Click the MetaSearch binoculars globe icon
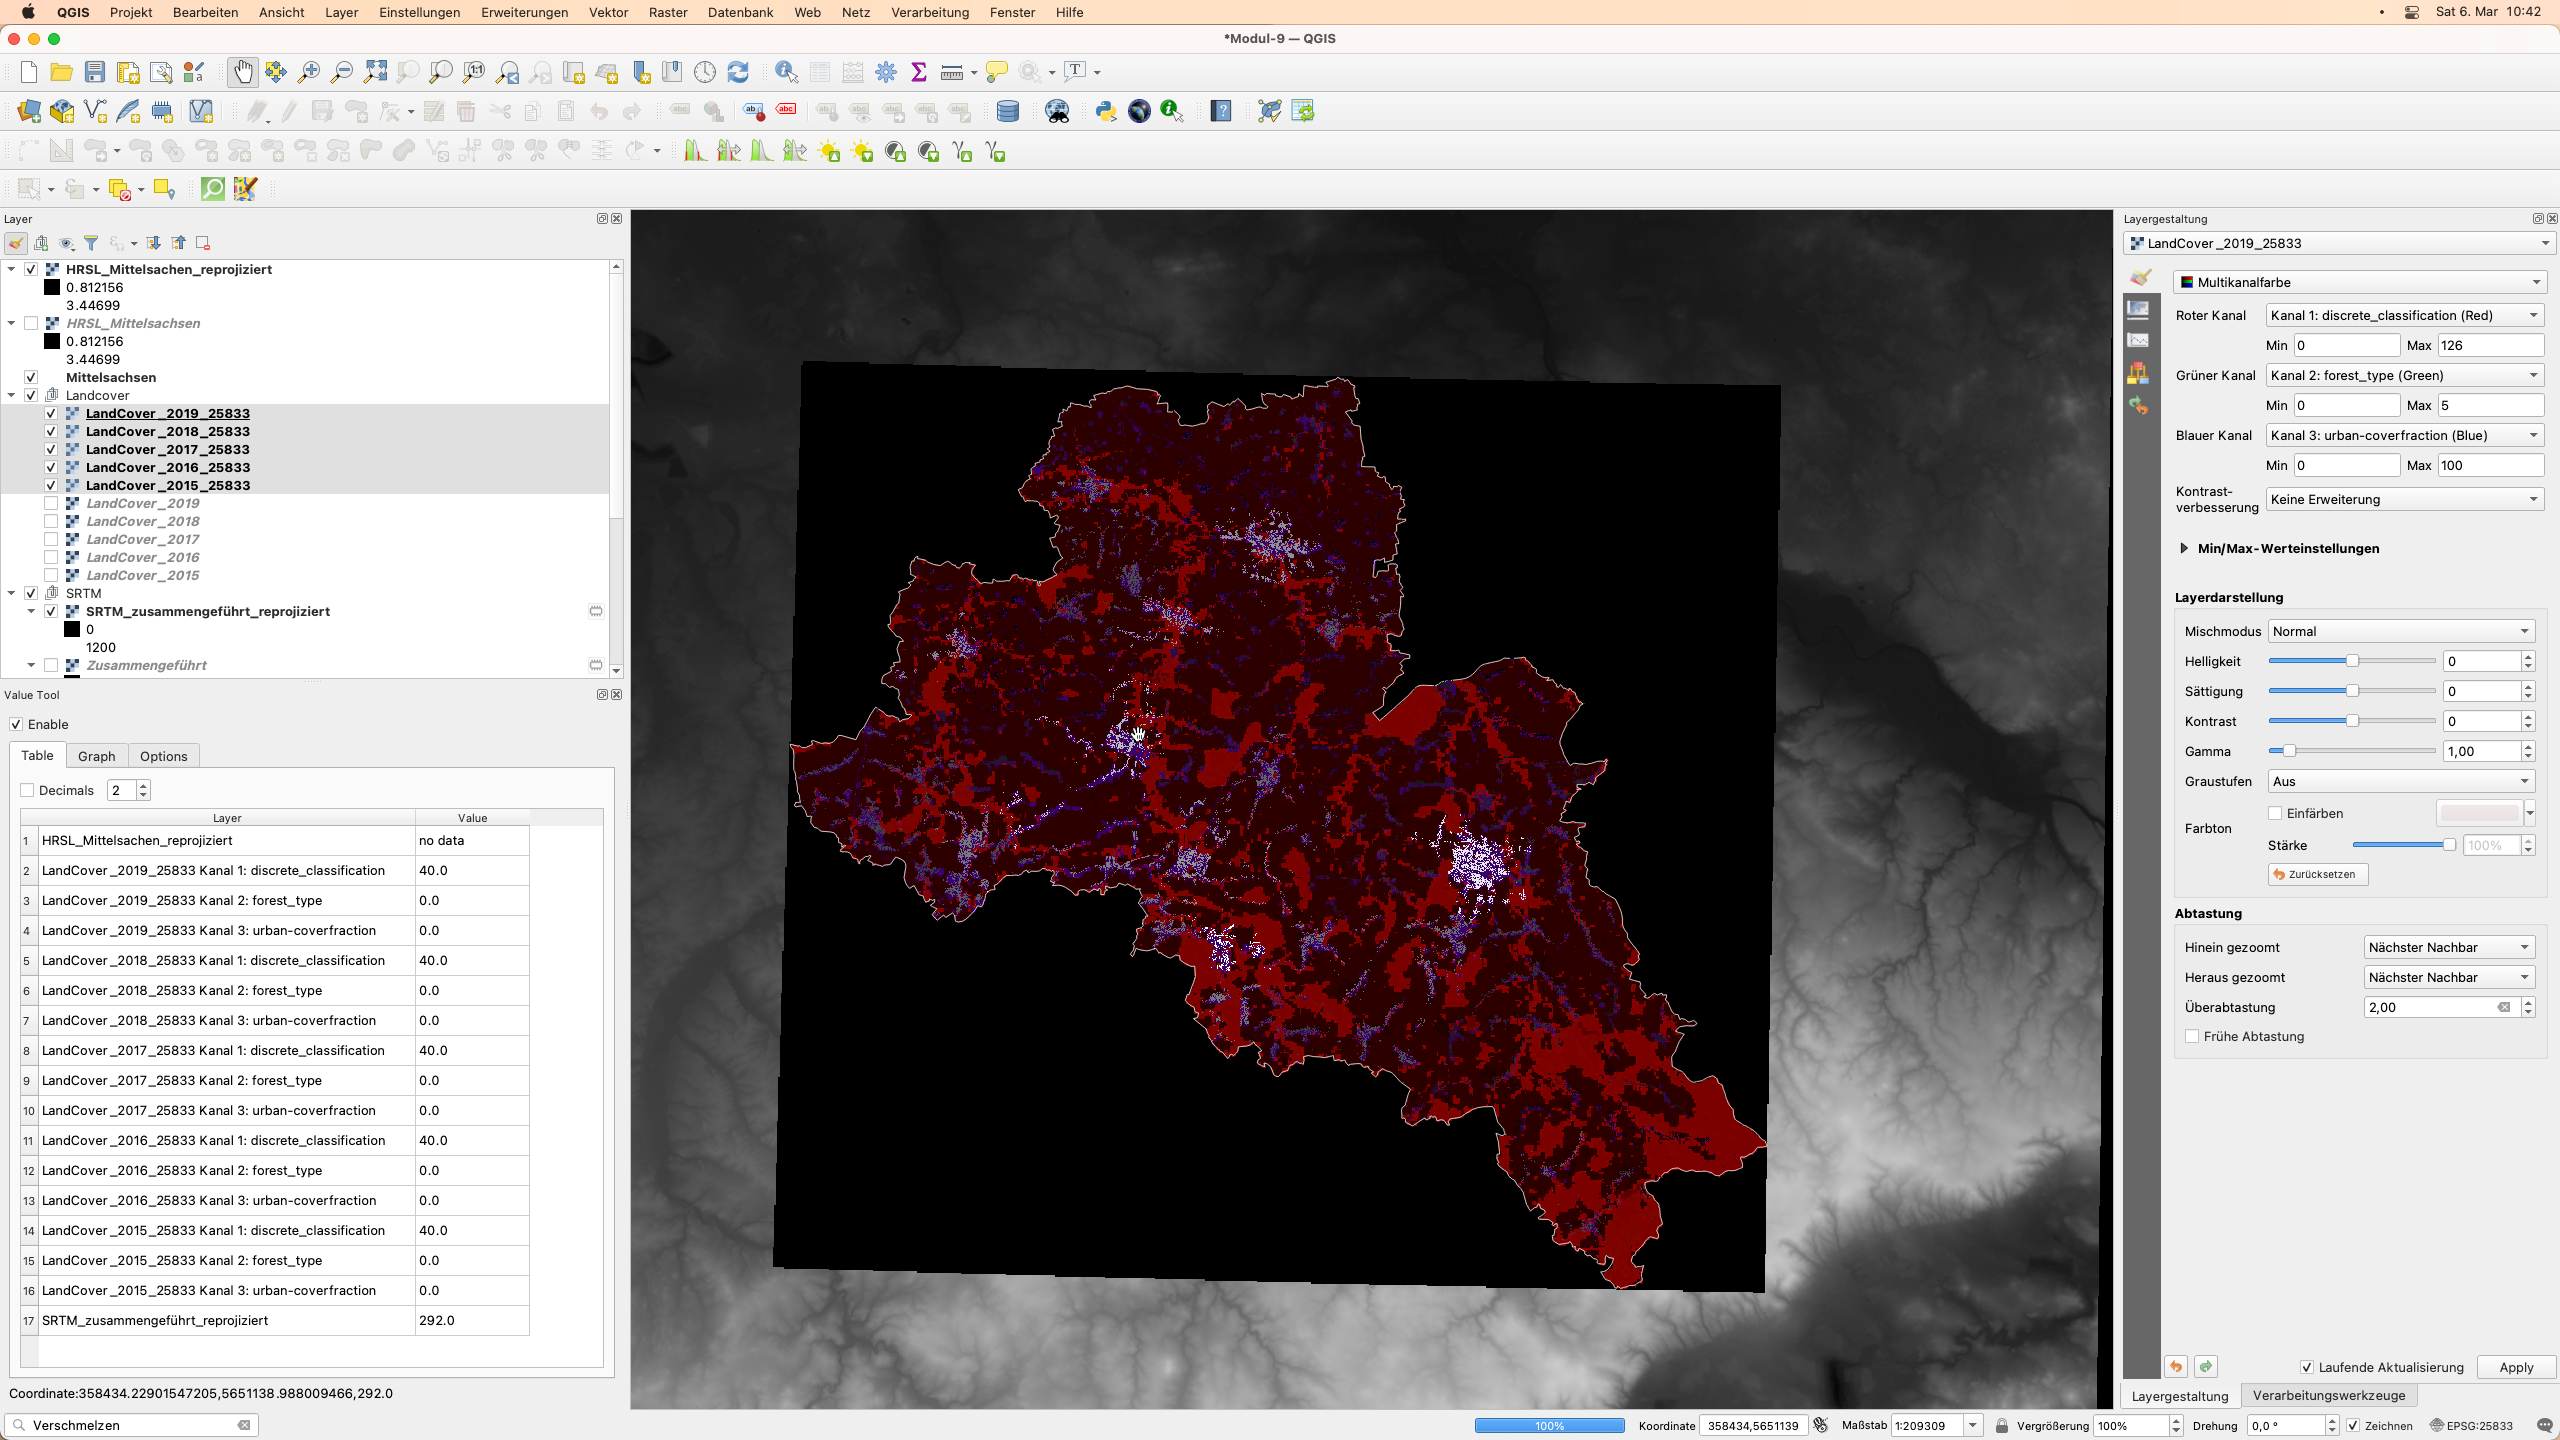 1057,111
